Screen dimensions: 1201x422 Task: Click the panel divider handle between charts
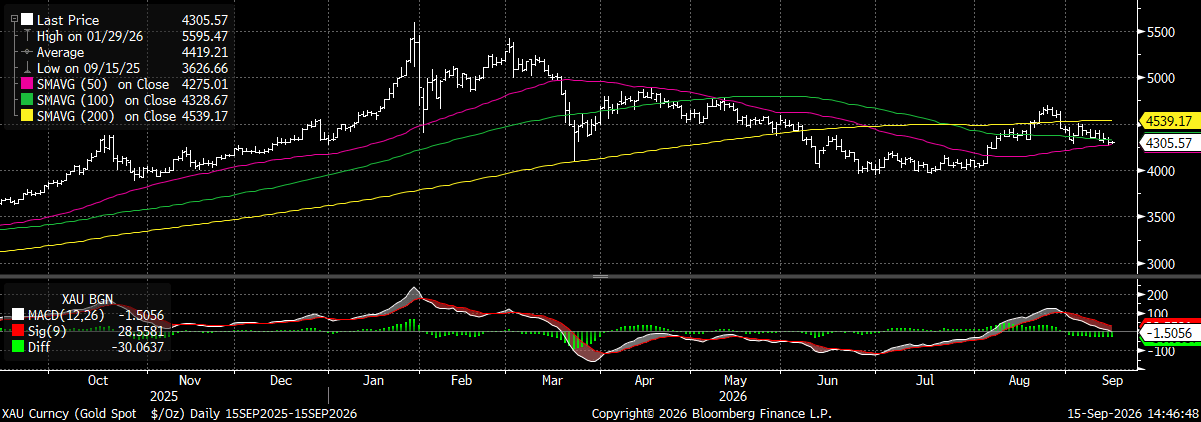(600, 276)
